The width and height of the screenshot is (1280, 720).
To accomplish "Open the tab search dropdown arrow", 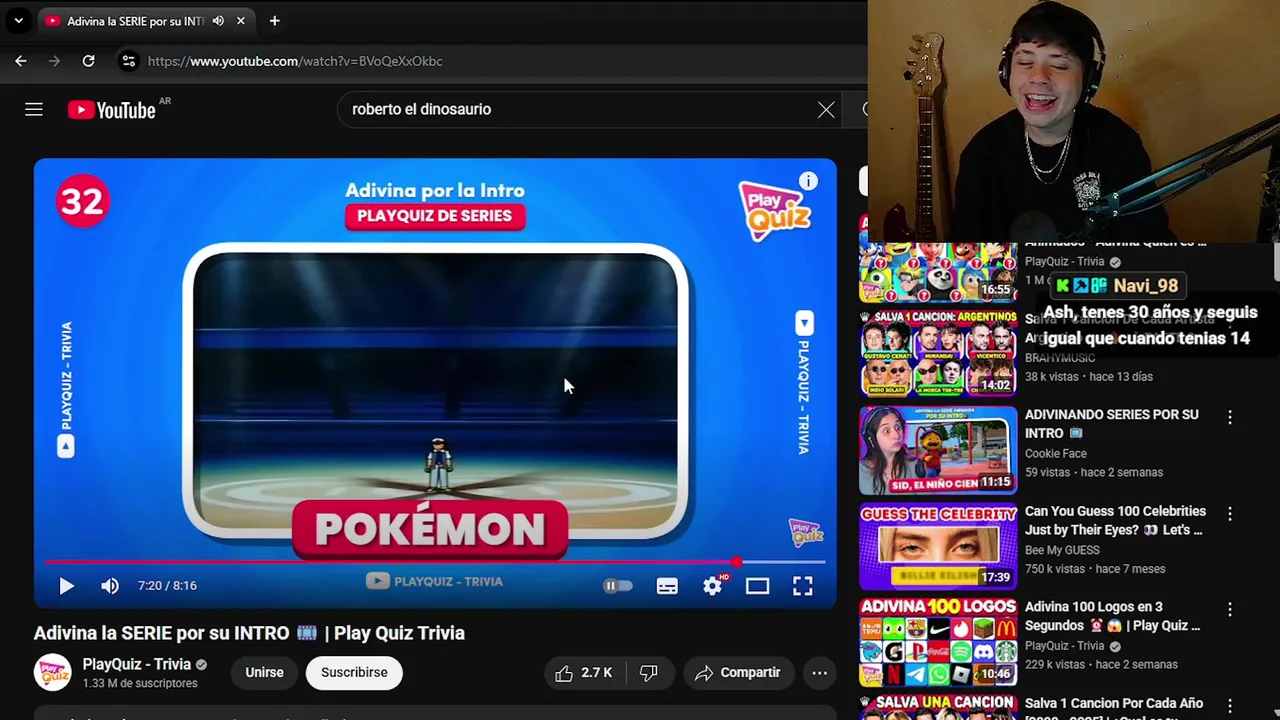I will (x=18, y=21).
